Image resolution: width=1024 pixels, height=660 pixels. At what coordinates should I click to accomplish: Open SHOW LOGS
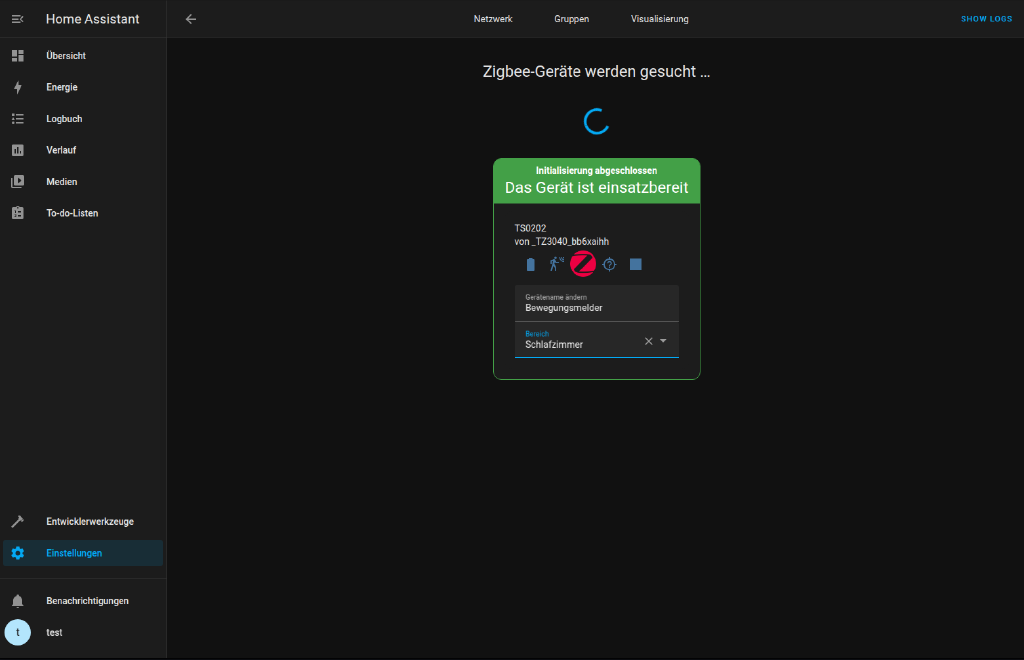click(x=986, y=18)
